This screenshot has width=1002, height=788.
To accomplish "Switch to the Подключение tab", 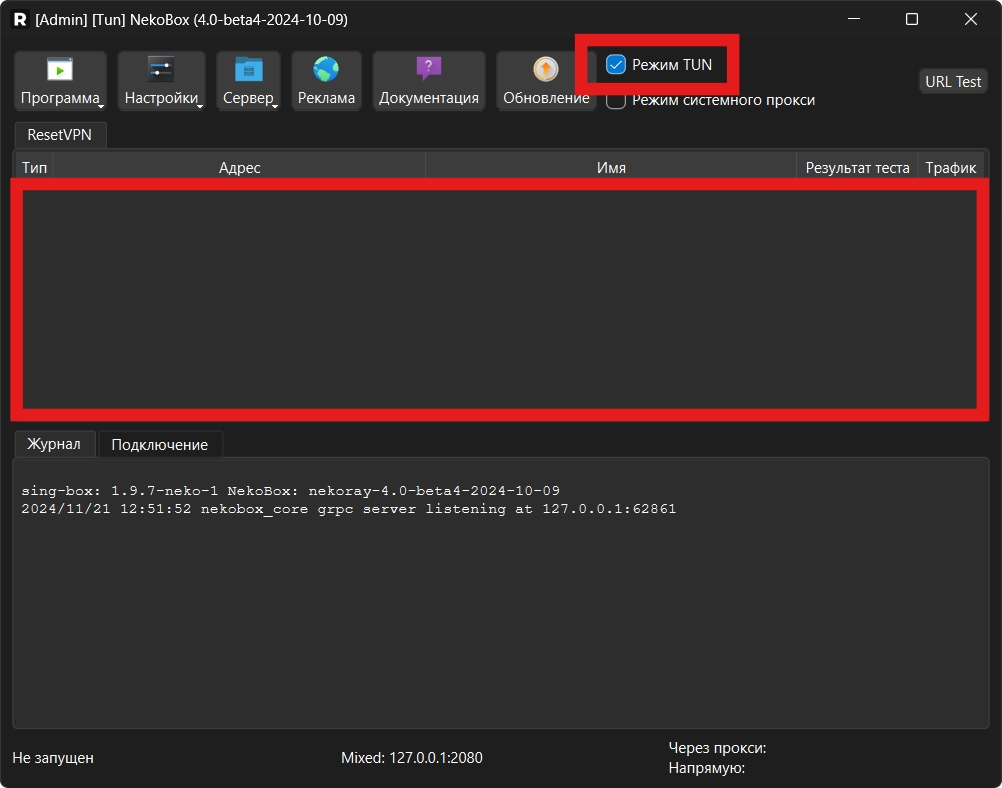I will tap(160, 445).
